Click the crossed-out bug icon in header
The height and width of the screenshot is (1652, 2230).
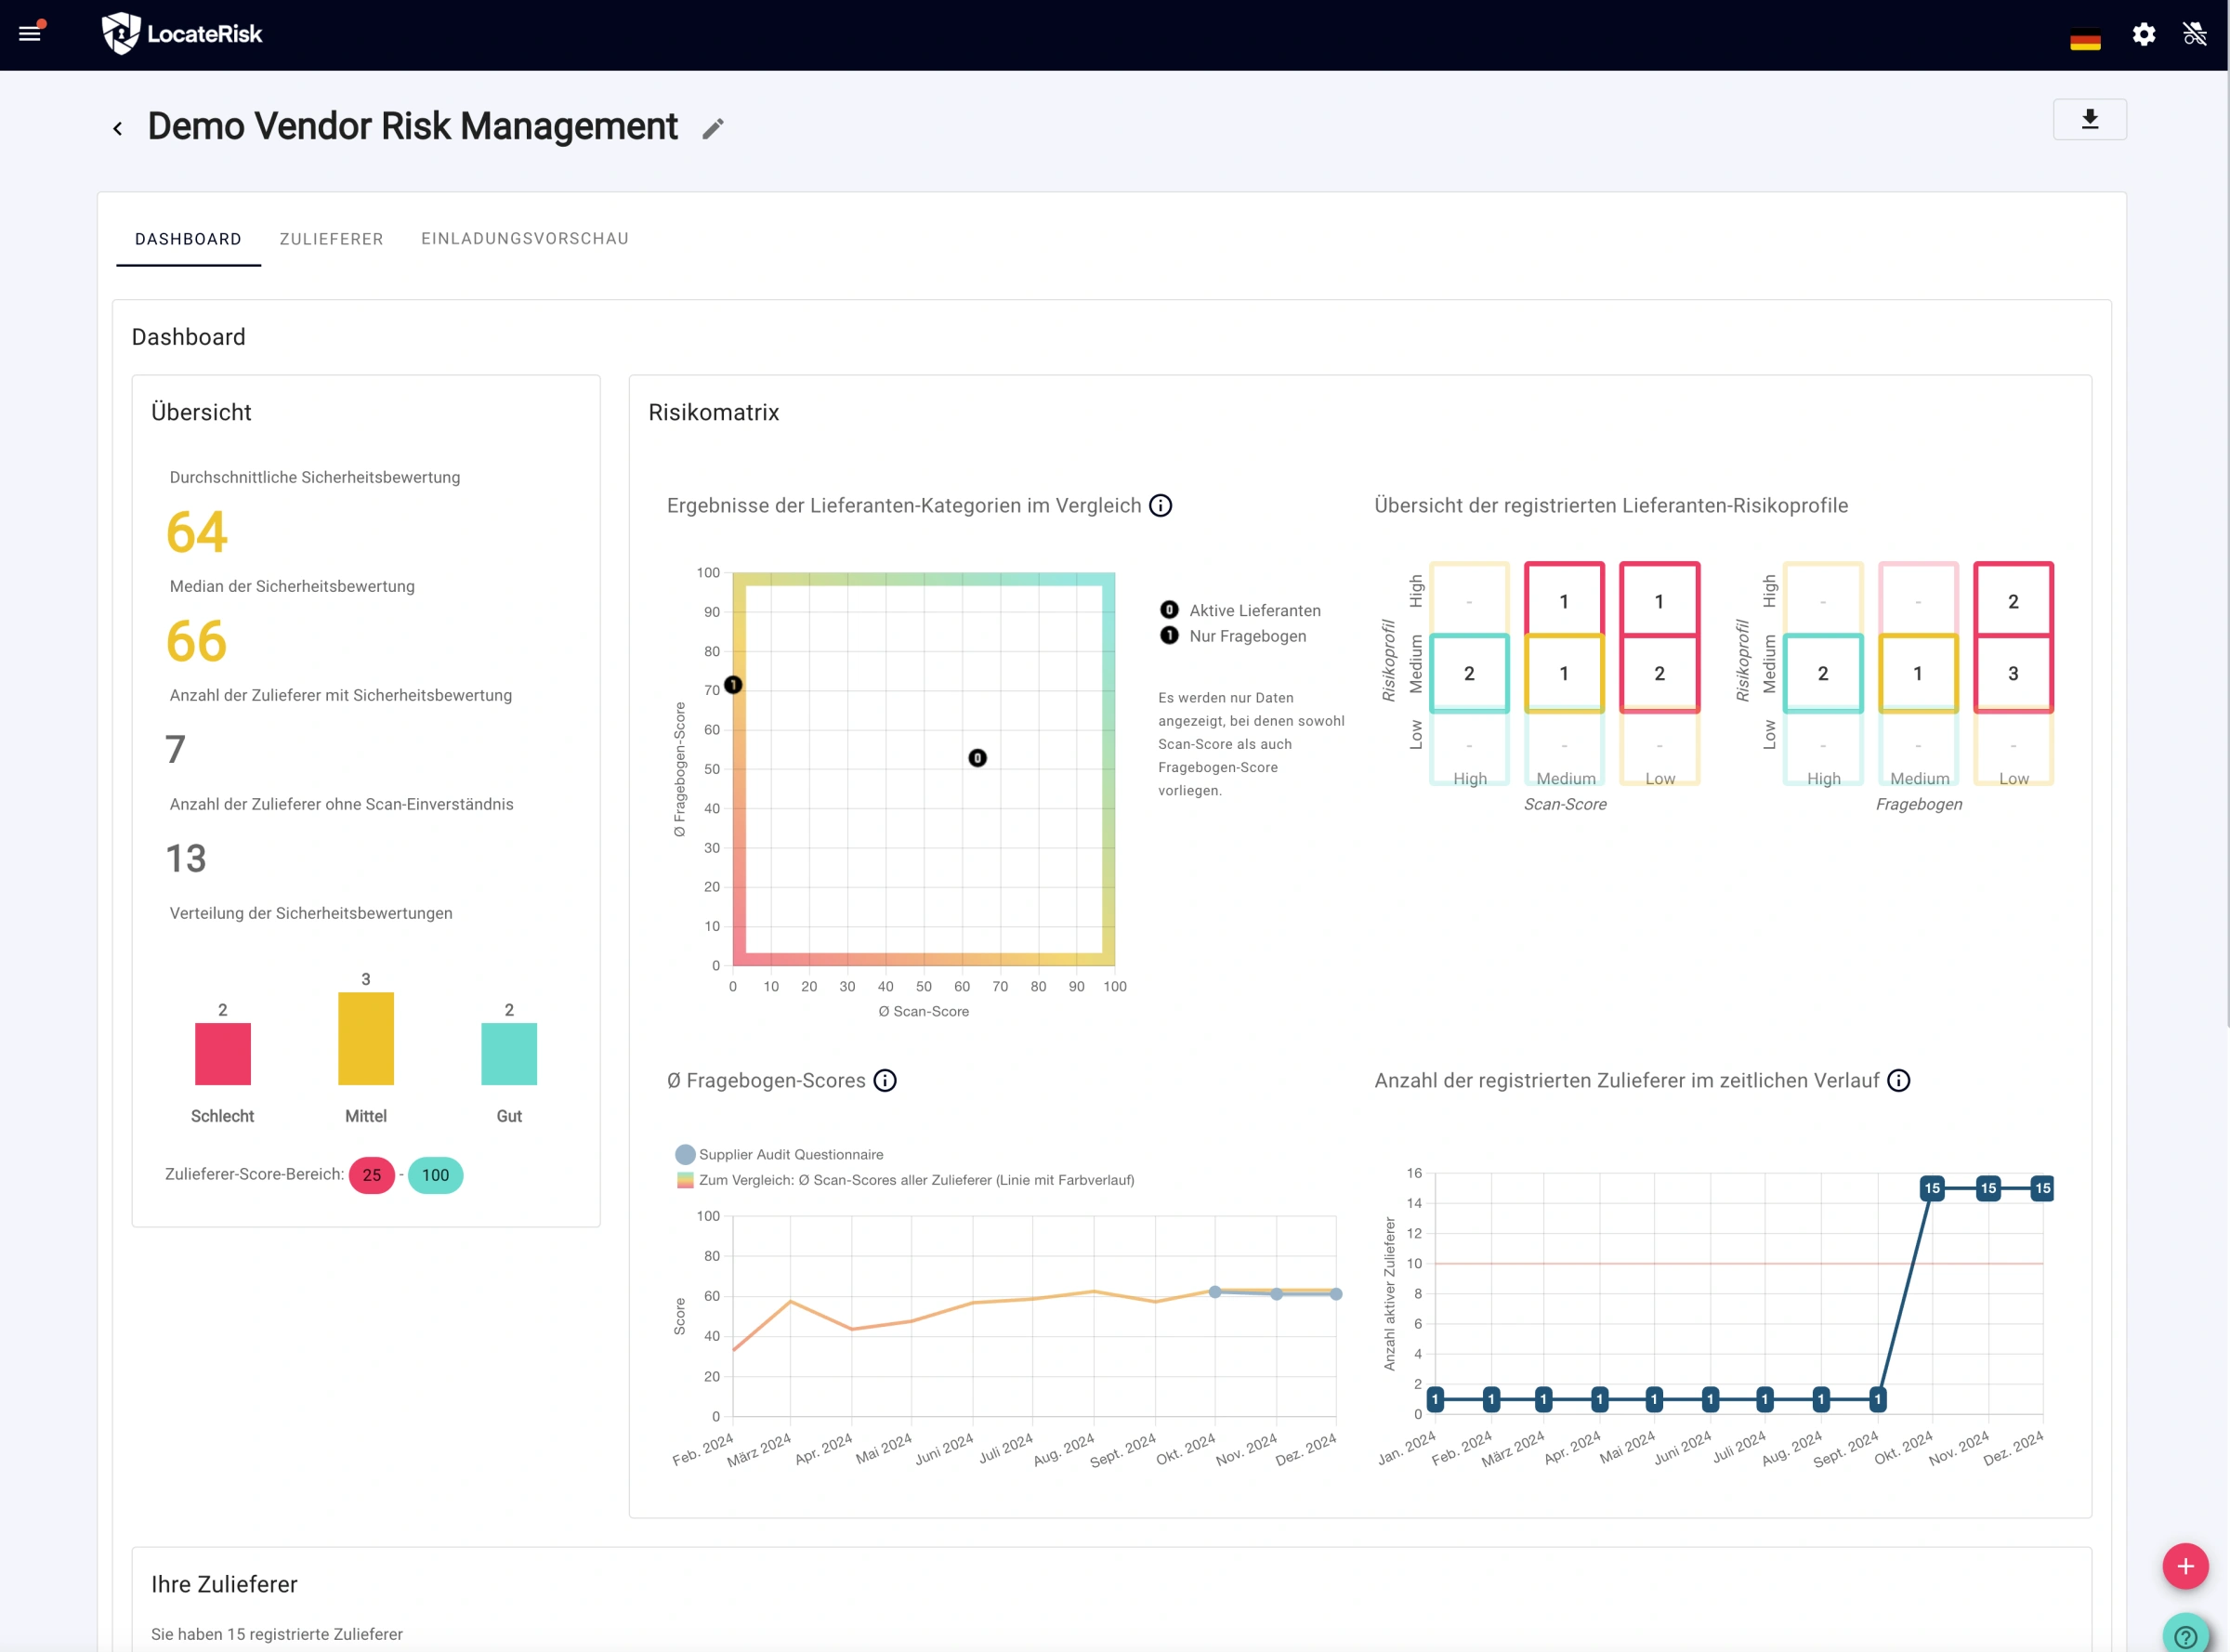tap(2194, 35)
